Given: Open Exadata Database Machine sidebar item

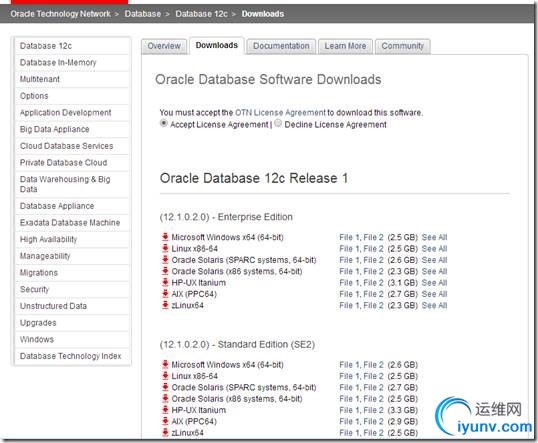Looking at the screenshot, I should tap(72, 223).
